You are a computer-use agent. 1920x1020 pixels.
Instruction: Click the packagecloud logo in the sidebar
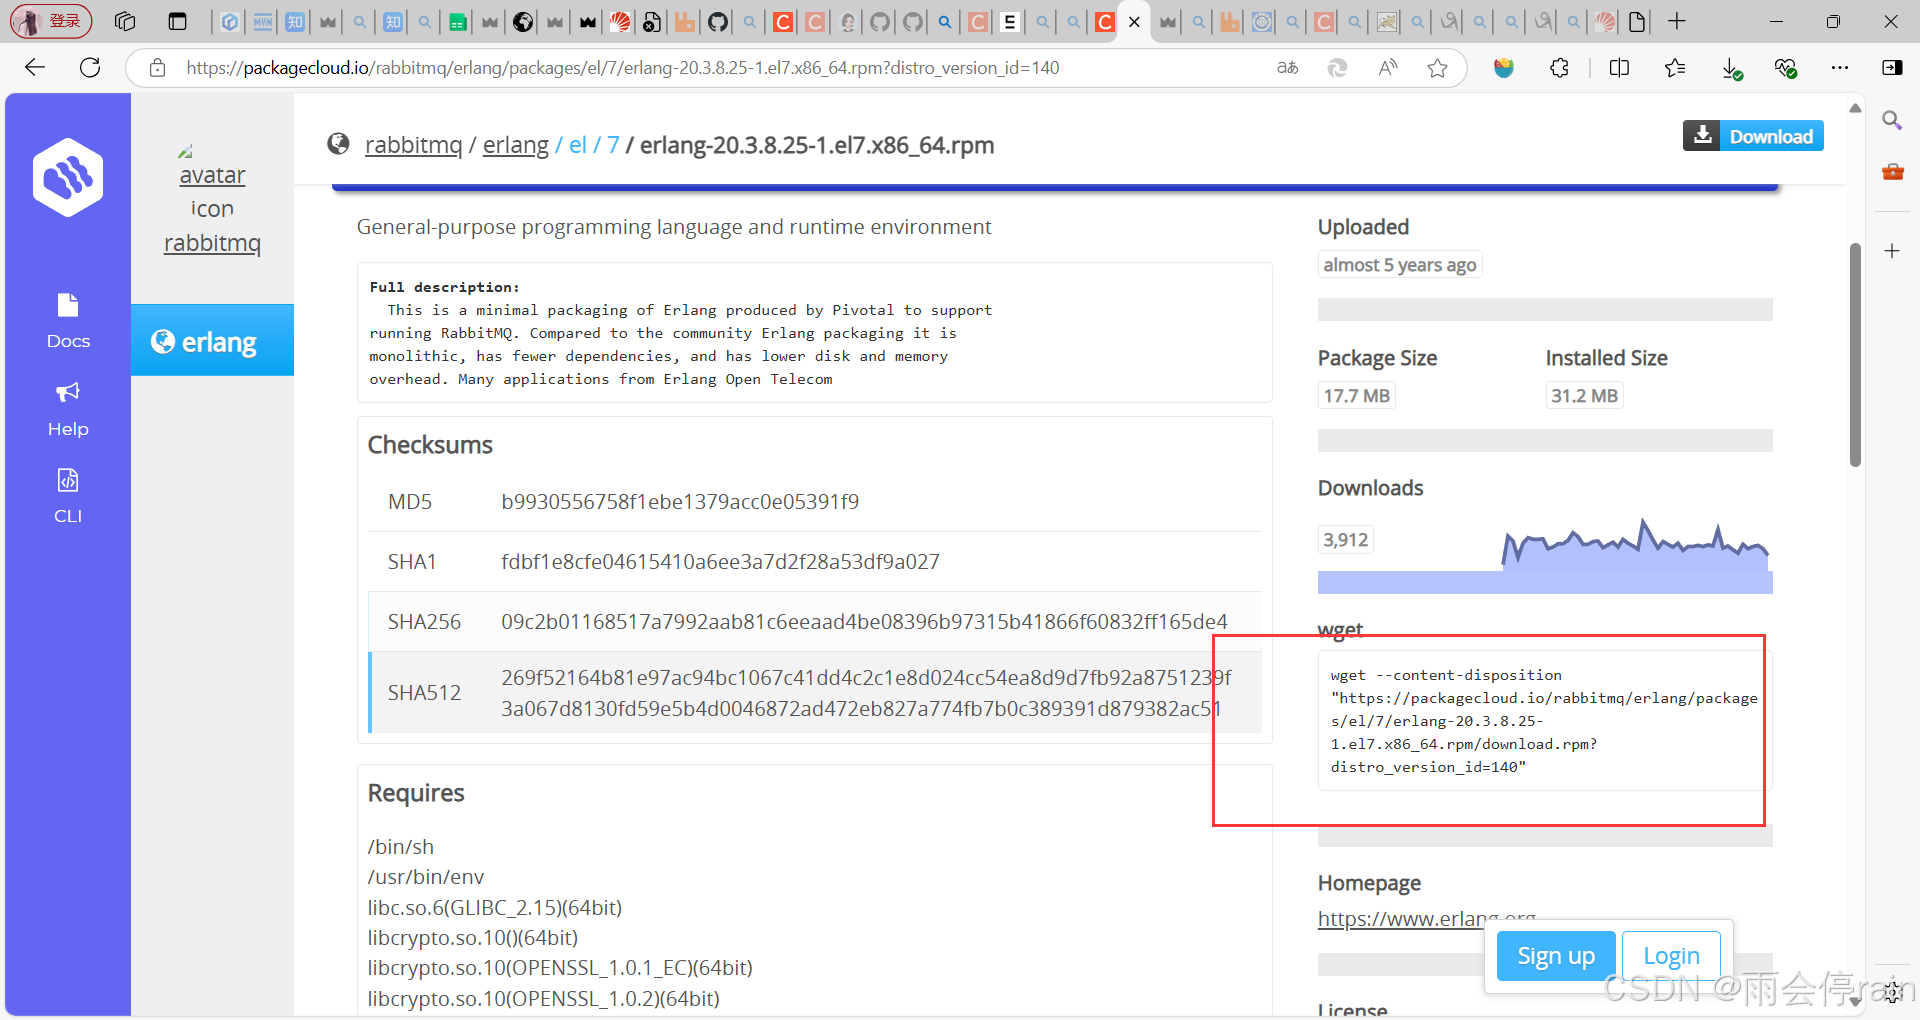point(67,177)
